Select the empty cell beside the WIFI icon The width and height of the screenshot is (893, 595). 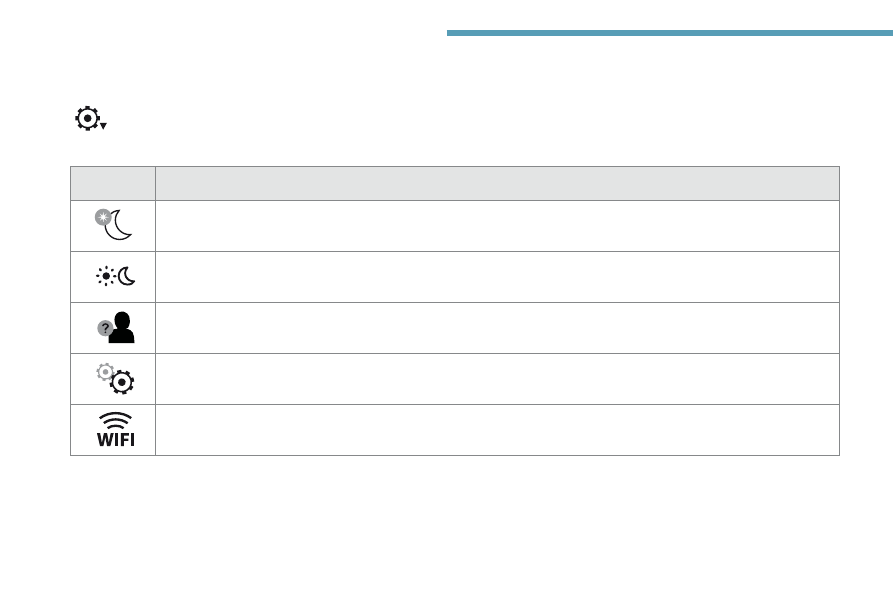(497, 430)
